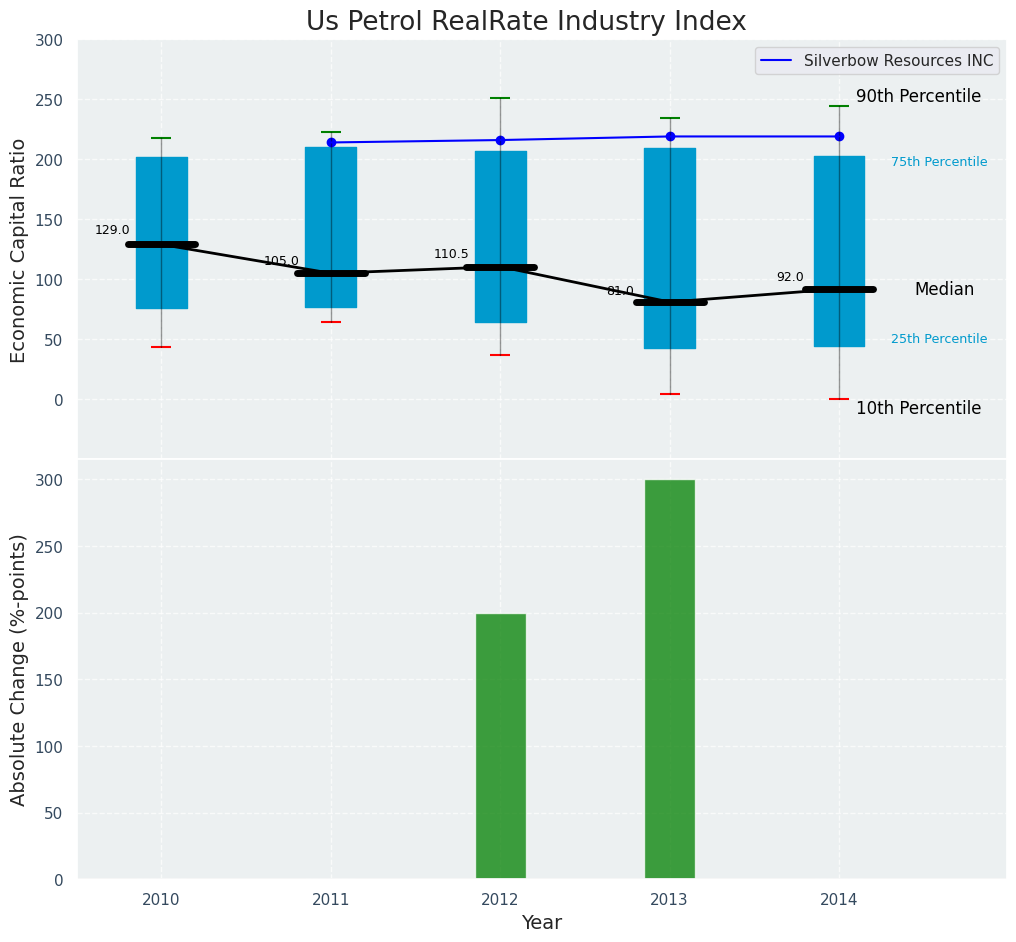Click the 81.0 median value label

[x=620, y=292]
